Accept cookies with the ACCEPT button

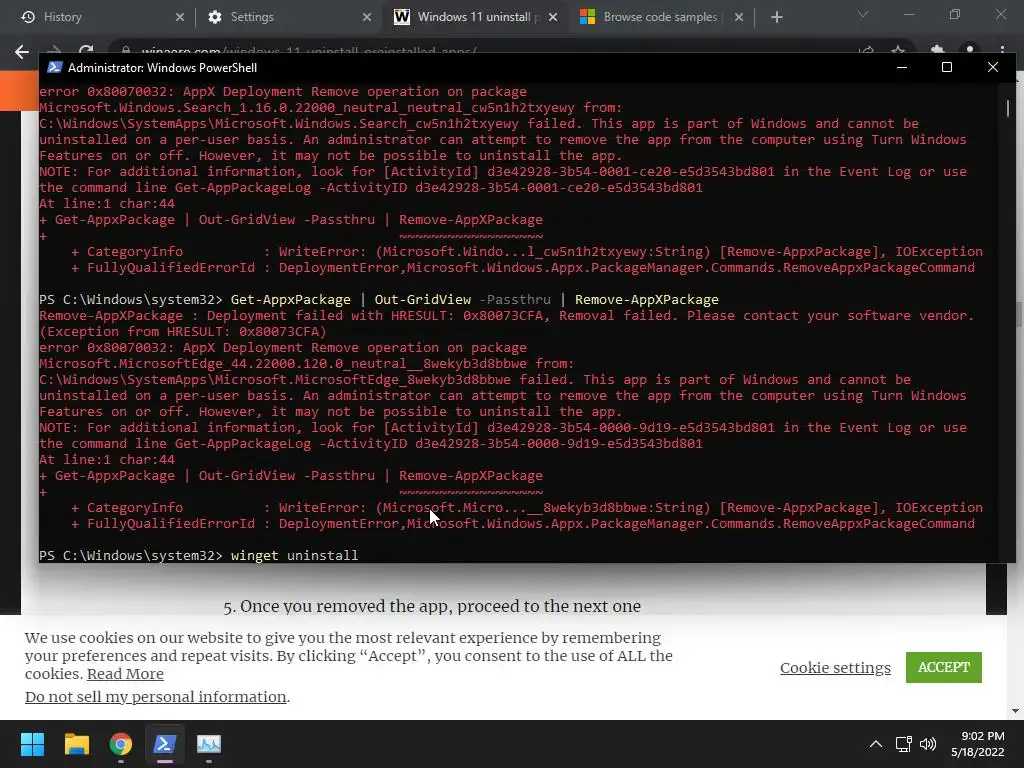[944, 667]
